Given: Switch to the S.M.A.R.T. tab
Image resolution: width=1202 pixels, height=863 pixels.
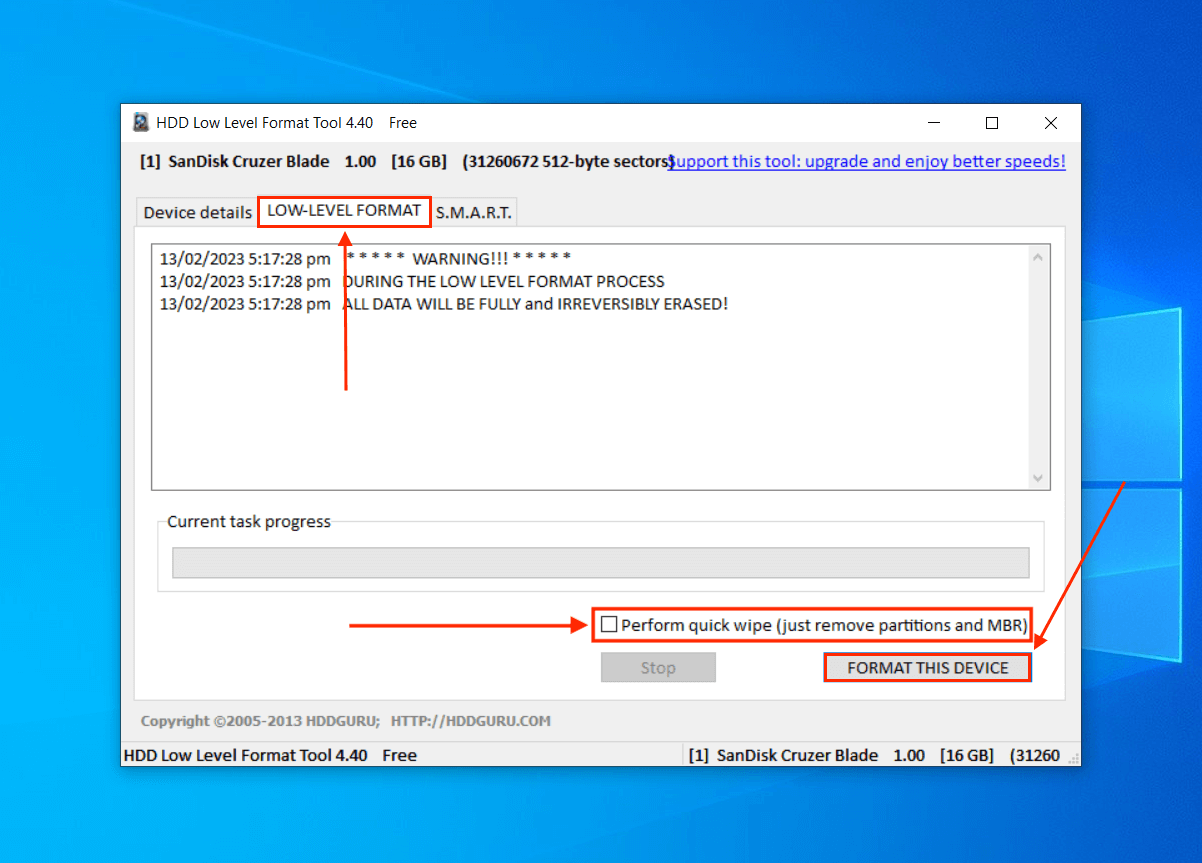Looking at the screenshot, I should [474, 212].
